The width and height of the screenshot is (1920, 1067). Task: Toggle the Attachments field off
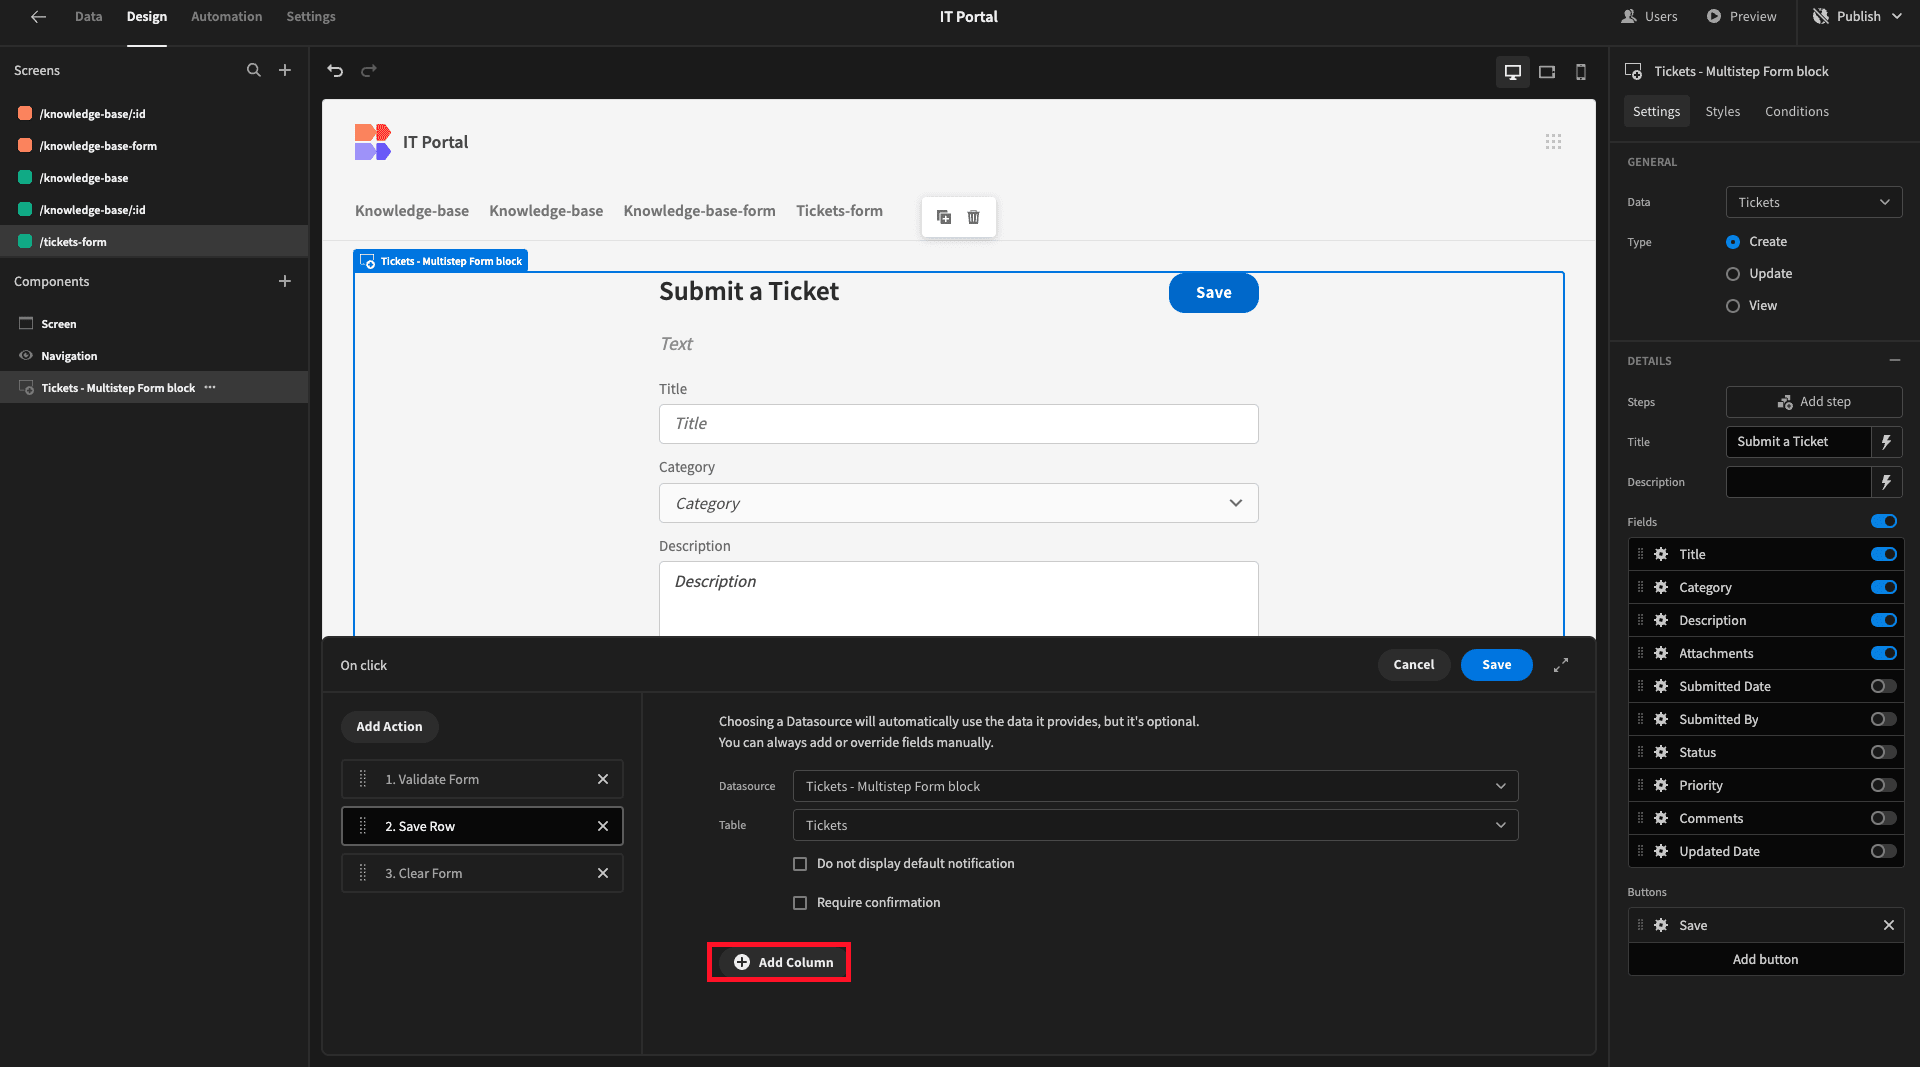1884,653
